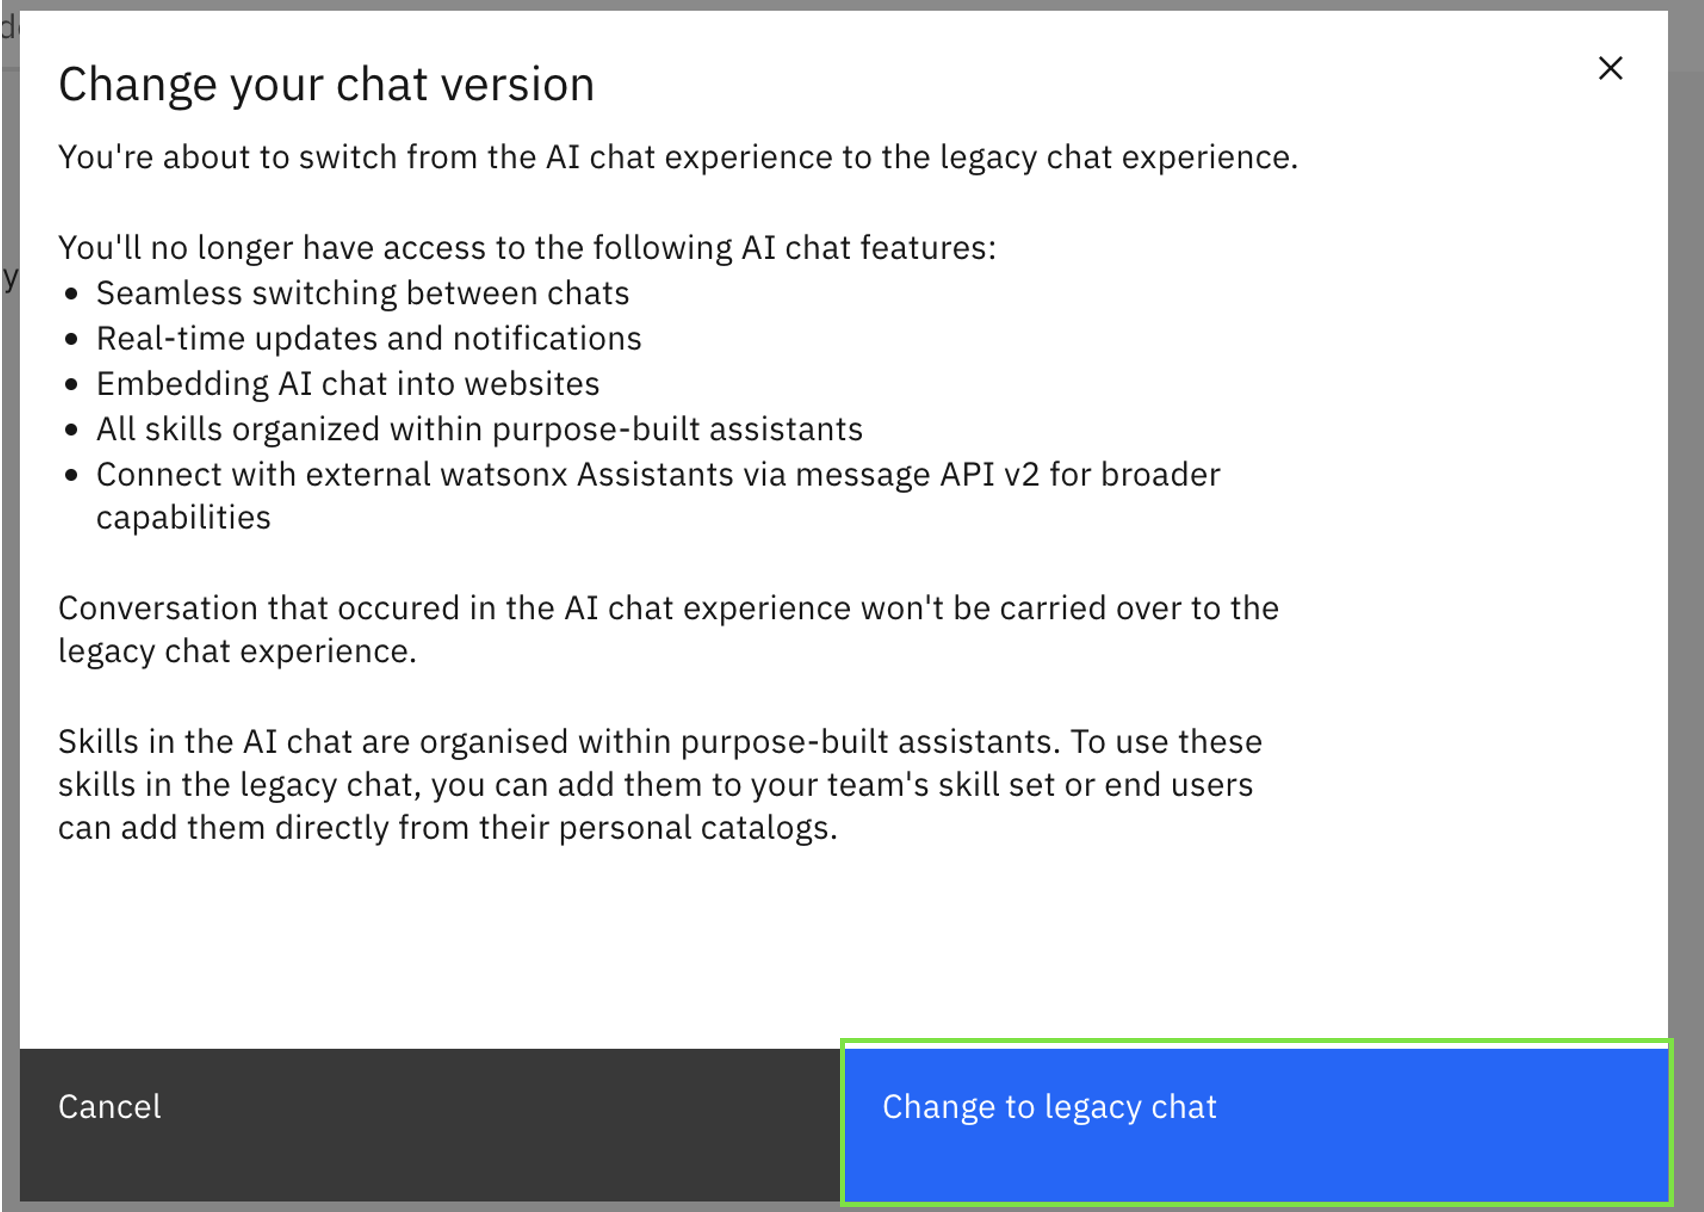Select the "Seamless switching between chats" bullet text
This screenshot has height=1212, width=1704.
[x=362, y=294]
